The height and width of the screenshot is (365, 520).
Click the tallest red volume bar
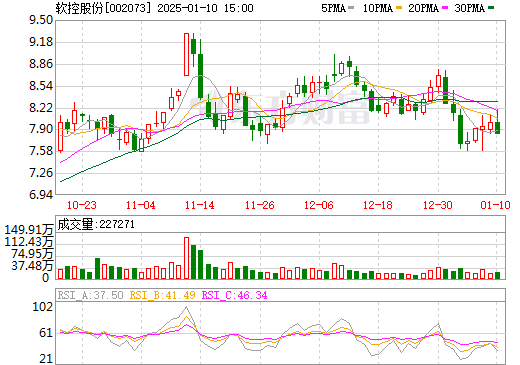[186, 258]
